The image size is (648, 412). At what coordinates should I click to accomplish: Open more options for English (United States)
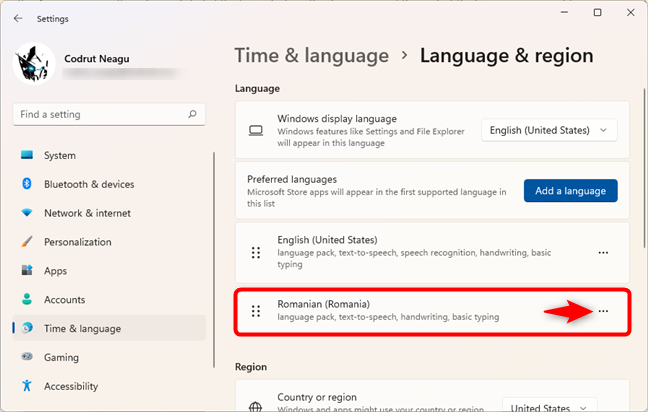pos(603,252)
